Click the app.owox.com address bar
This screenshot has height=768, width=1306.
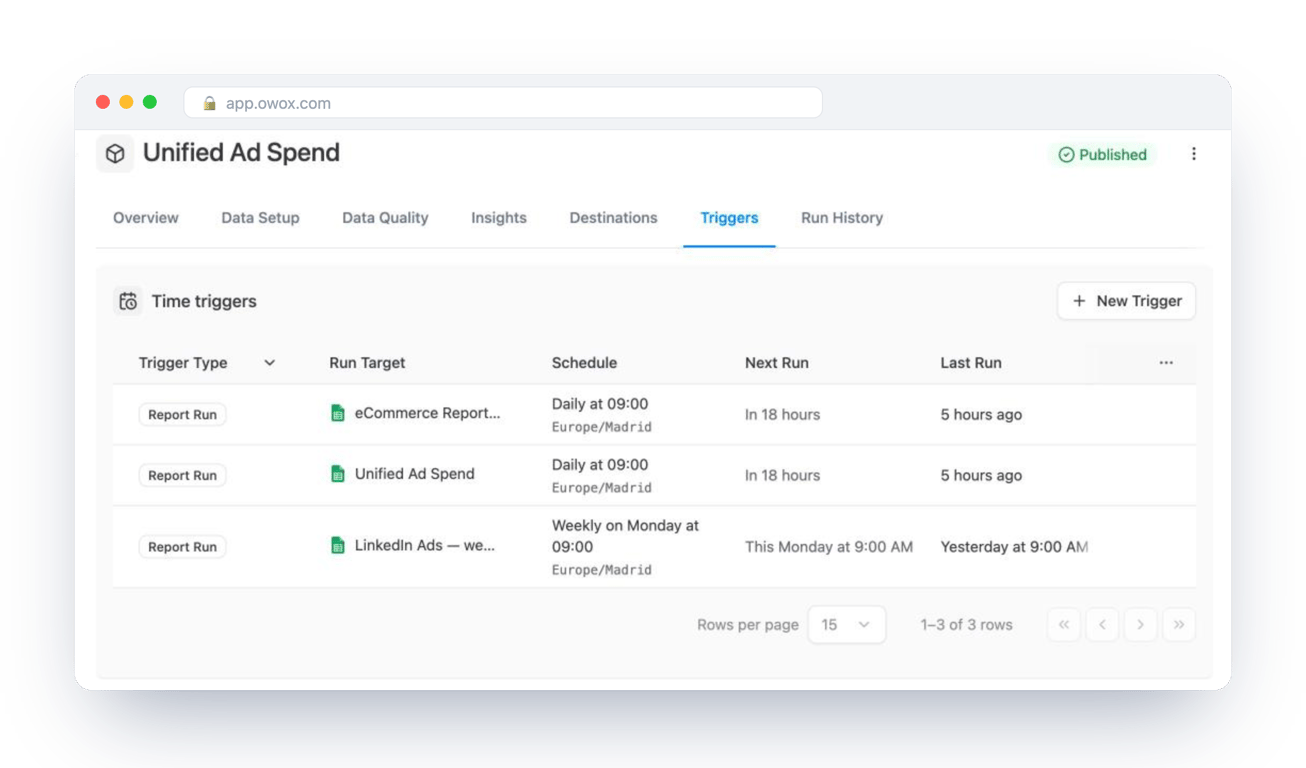click(503, 103)
